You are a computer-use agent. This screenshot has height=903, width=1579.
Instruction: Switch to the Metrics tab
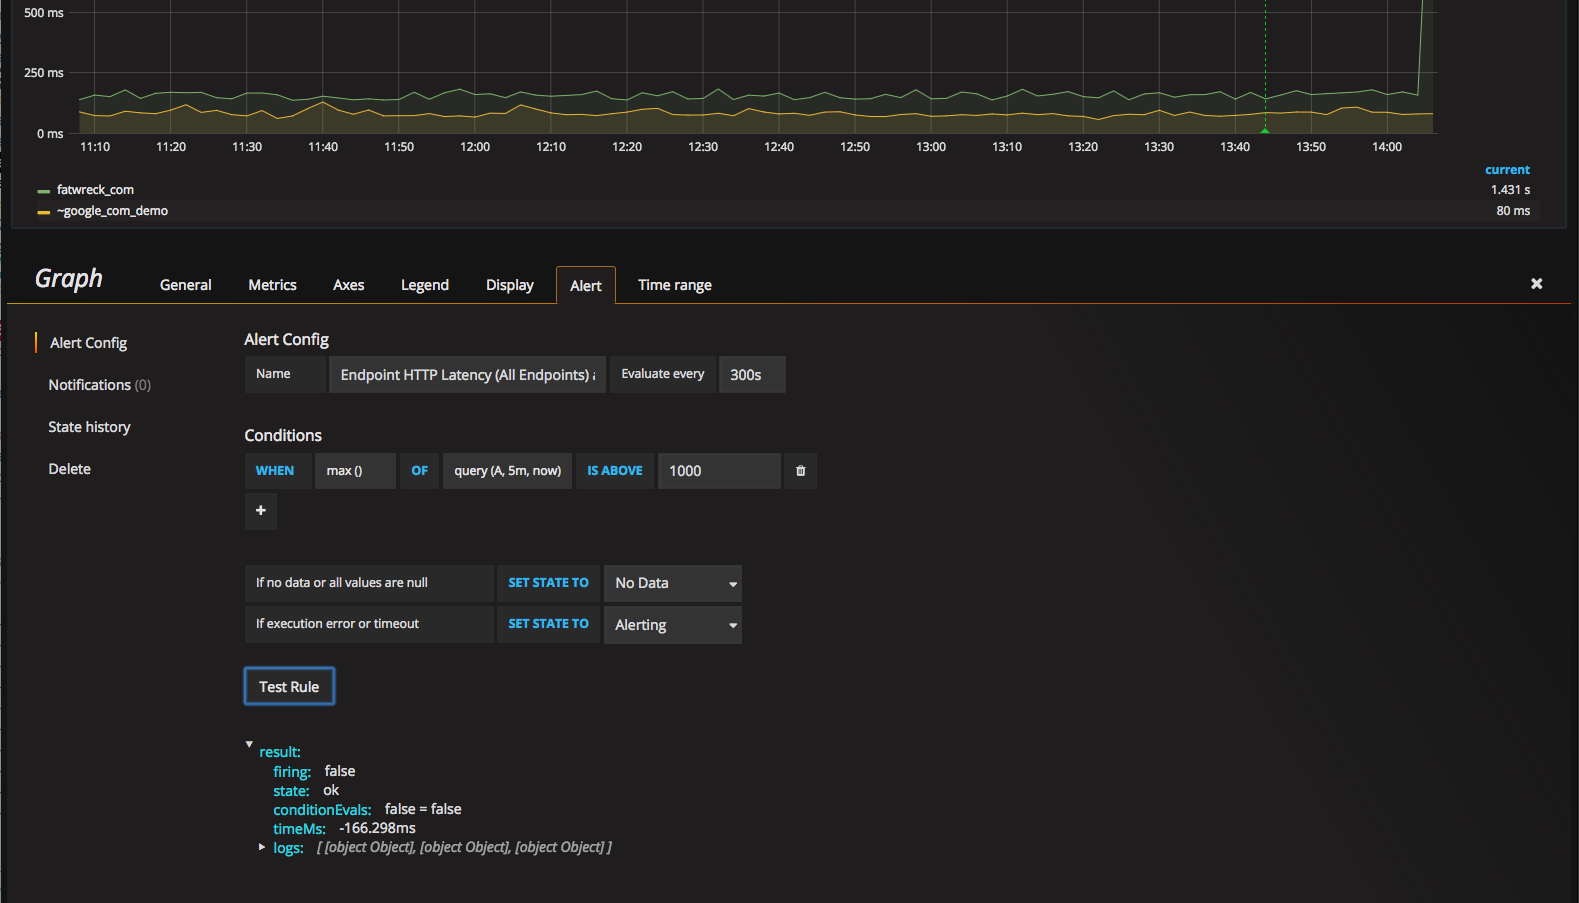[272, 285]
